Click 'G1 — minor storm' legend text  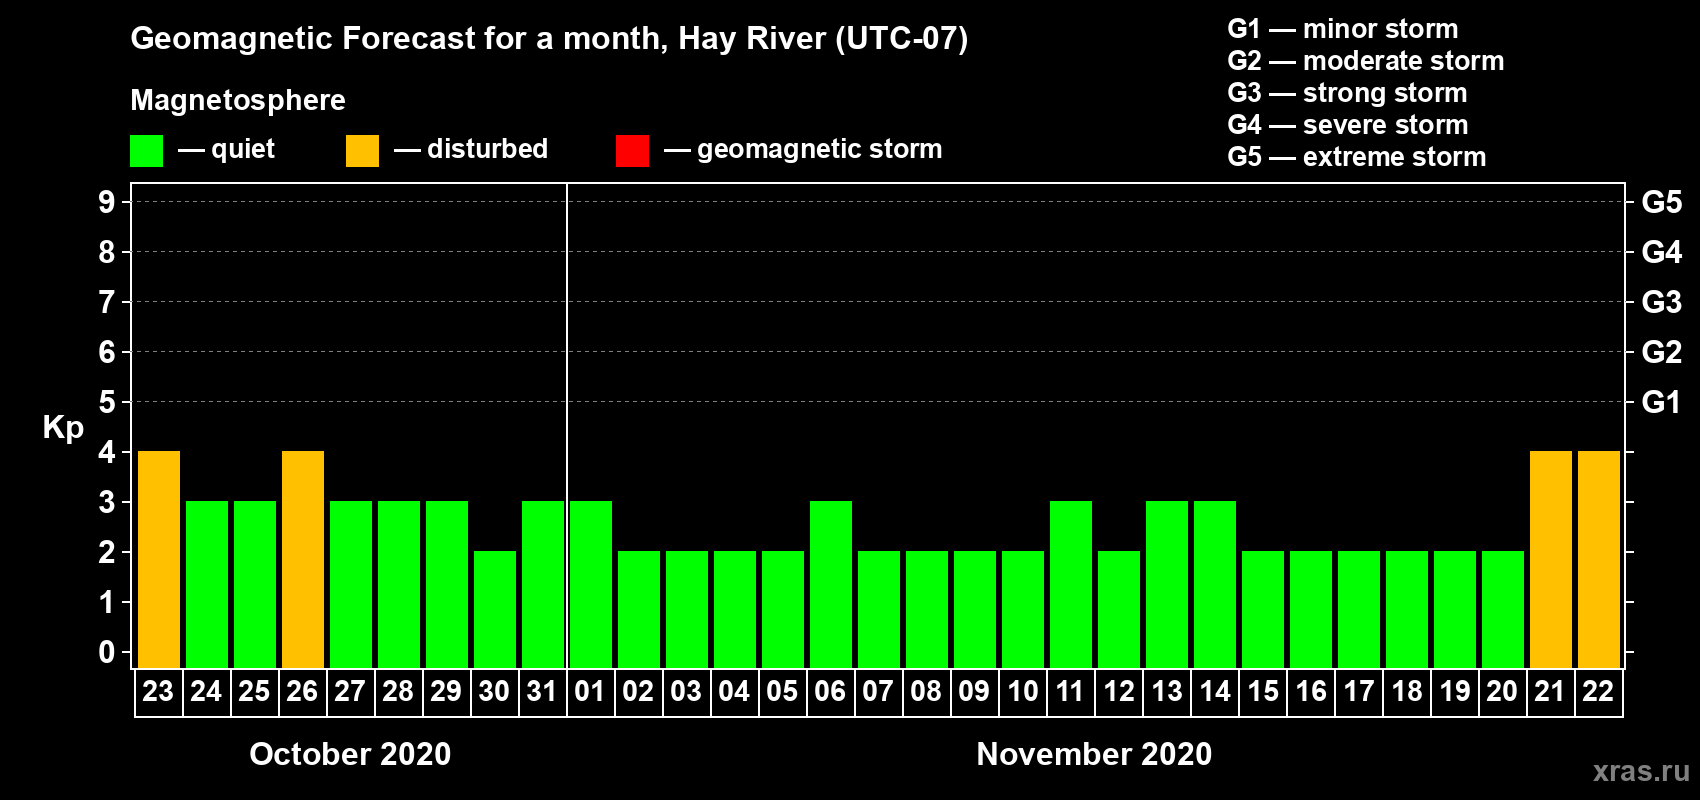click(1342, 29)
